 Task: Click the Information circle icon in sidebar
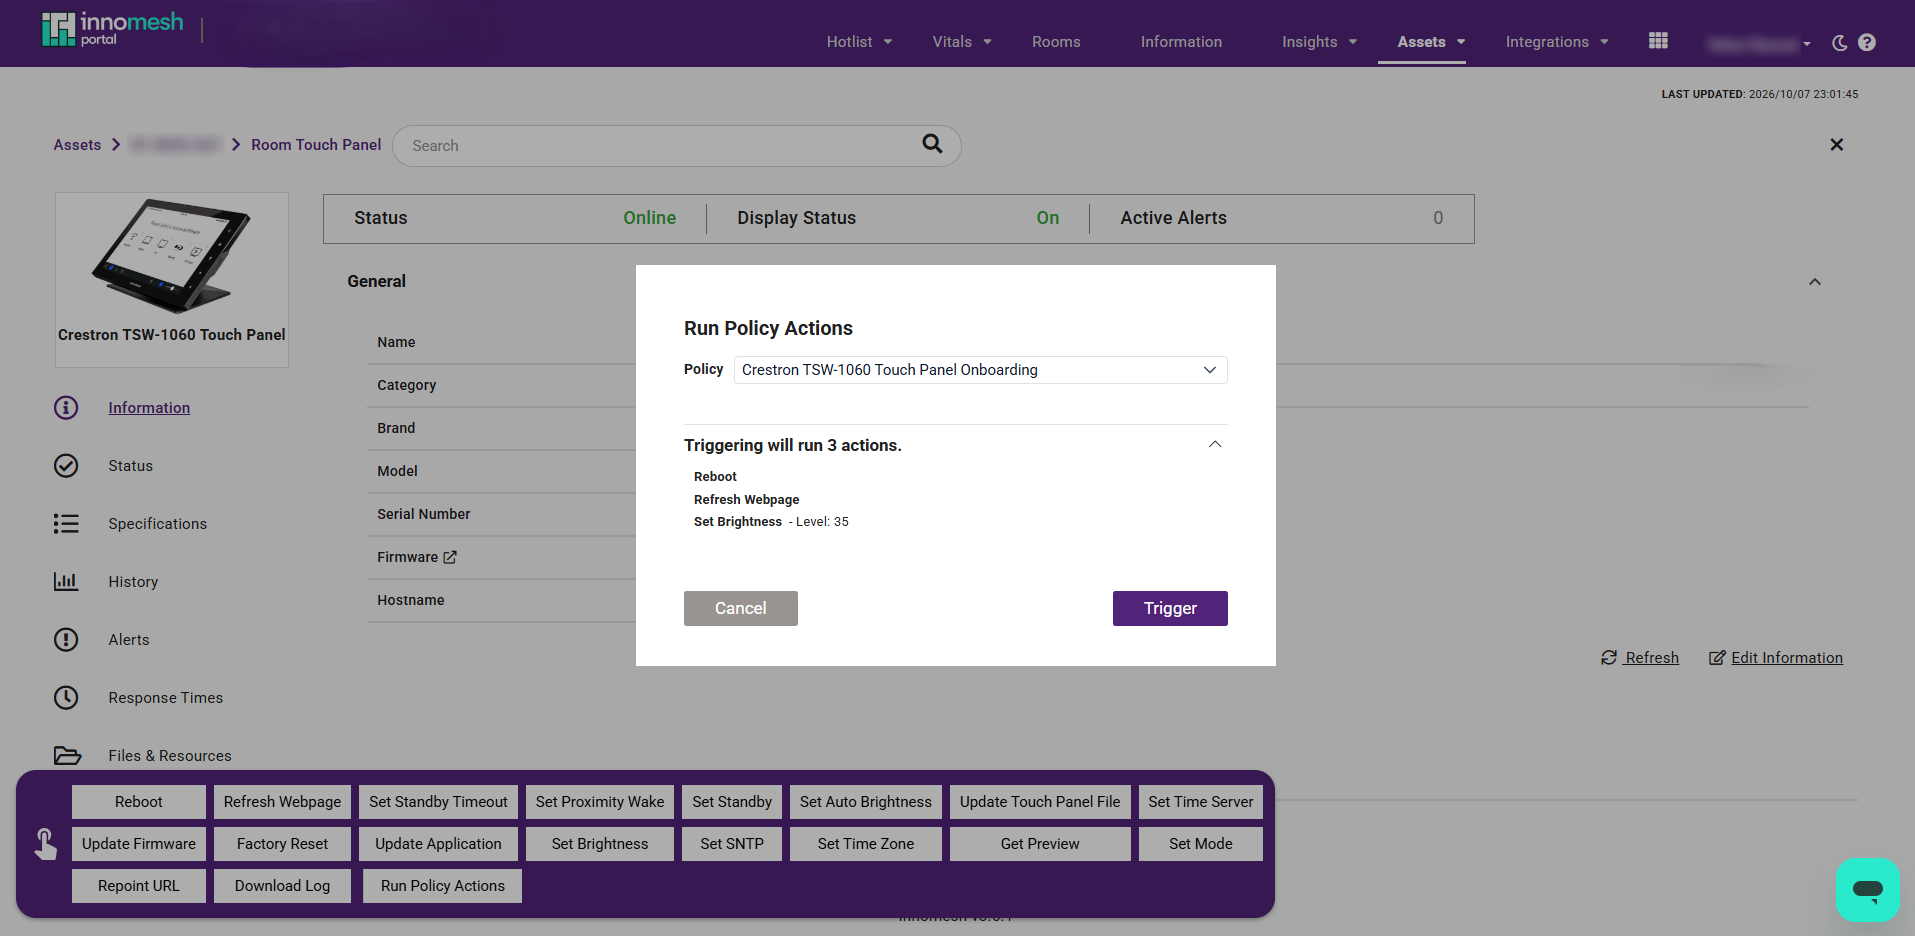coord(66,408)
